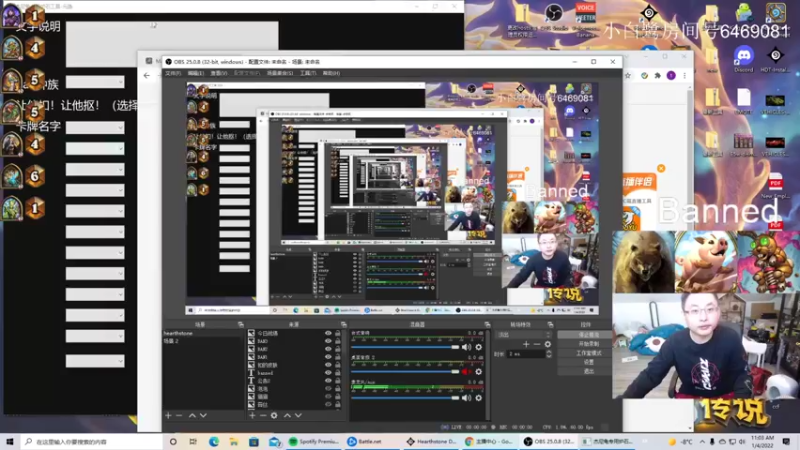800x450 pixels.
Task: Toggle lock on 'banned' text source
Action: click(x=337, y=373)
